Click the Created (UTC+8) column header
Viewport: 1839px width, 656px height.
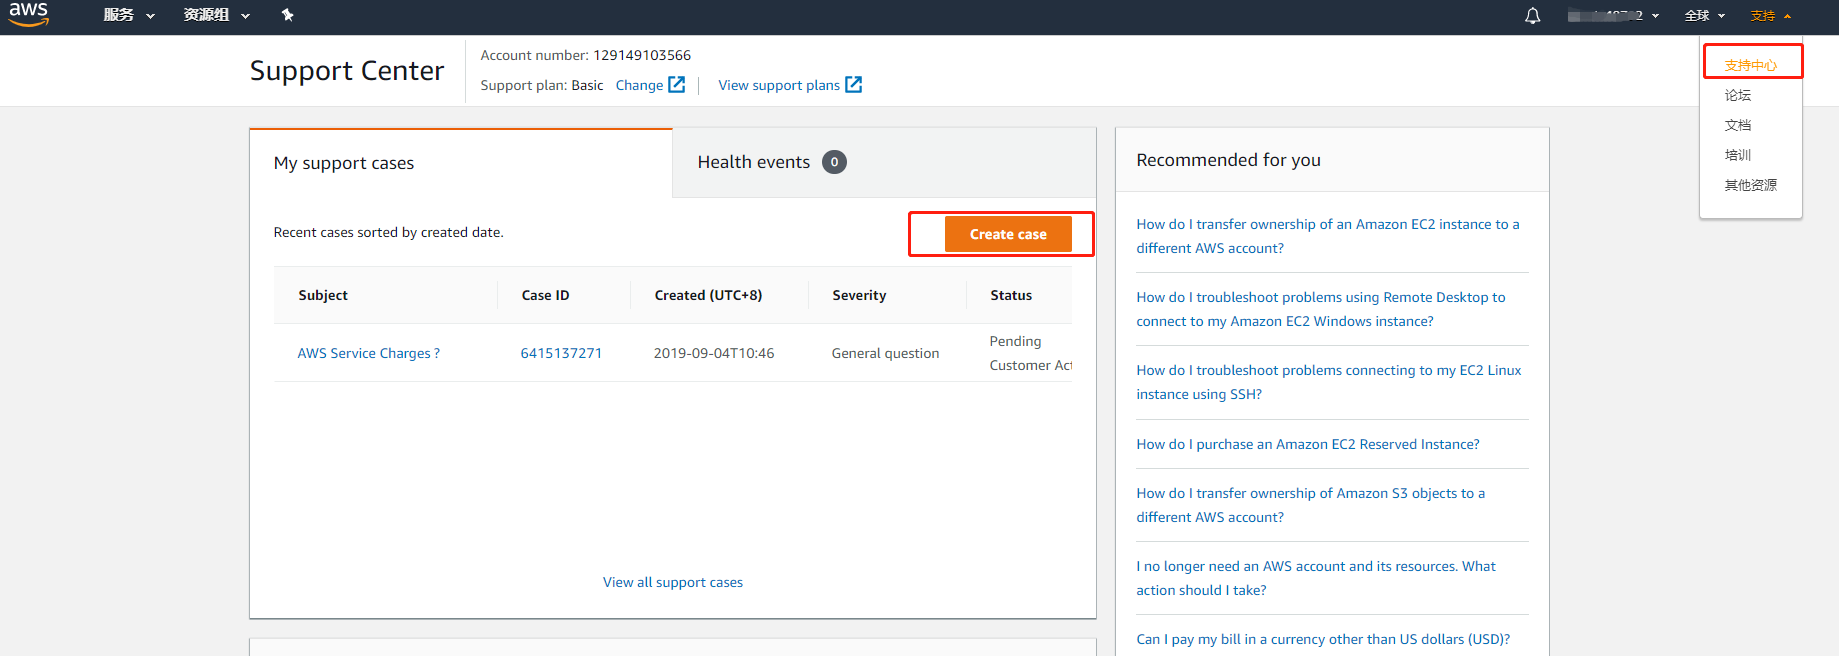coord(708,295)
